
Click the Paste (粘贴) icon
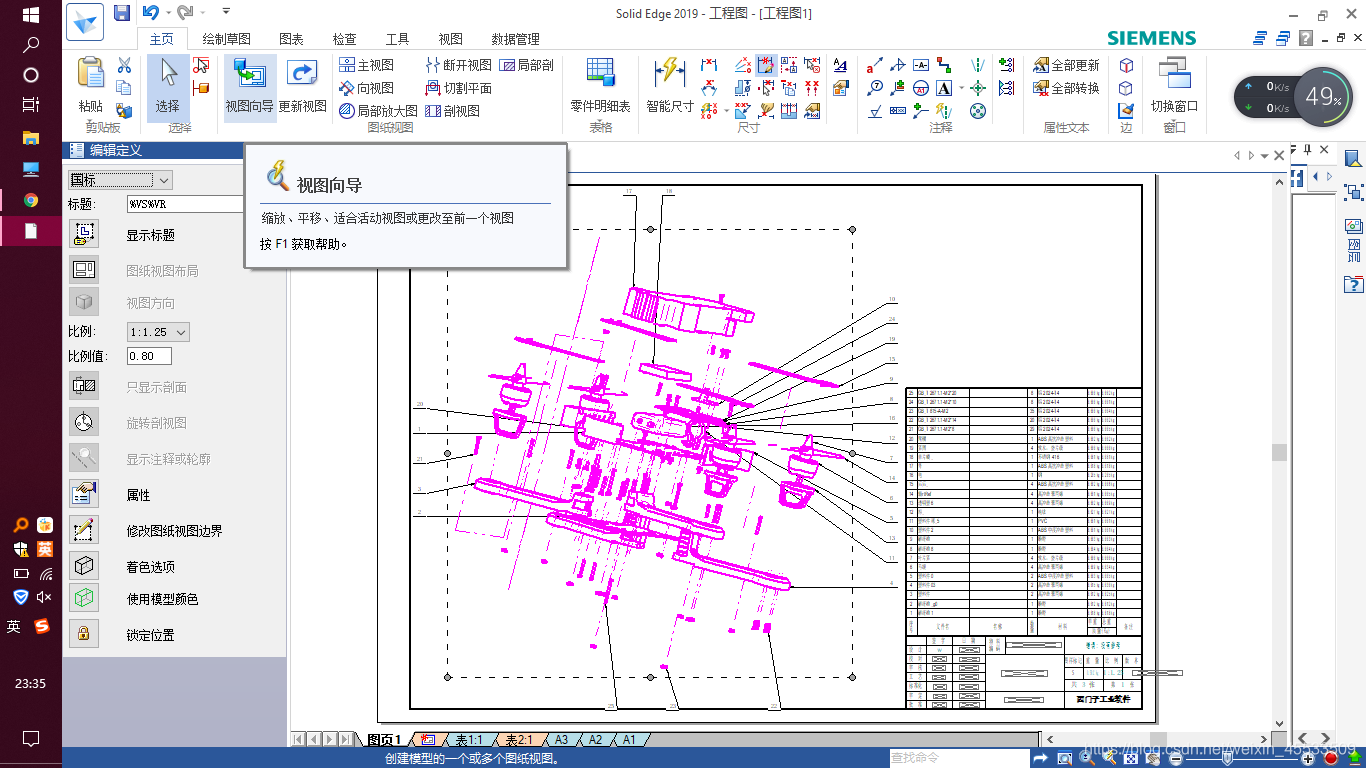[90, 76]
